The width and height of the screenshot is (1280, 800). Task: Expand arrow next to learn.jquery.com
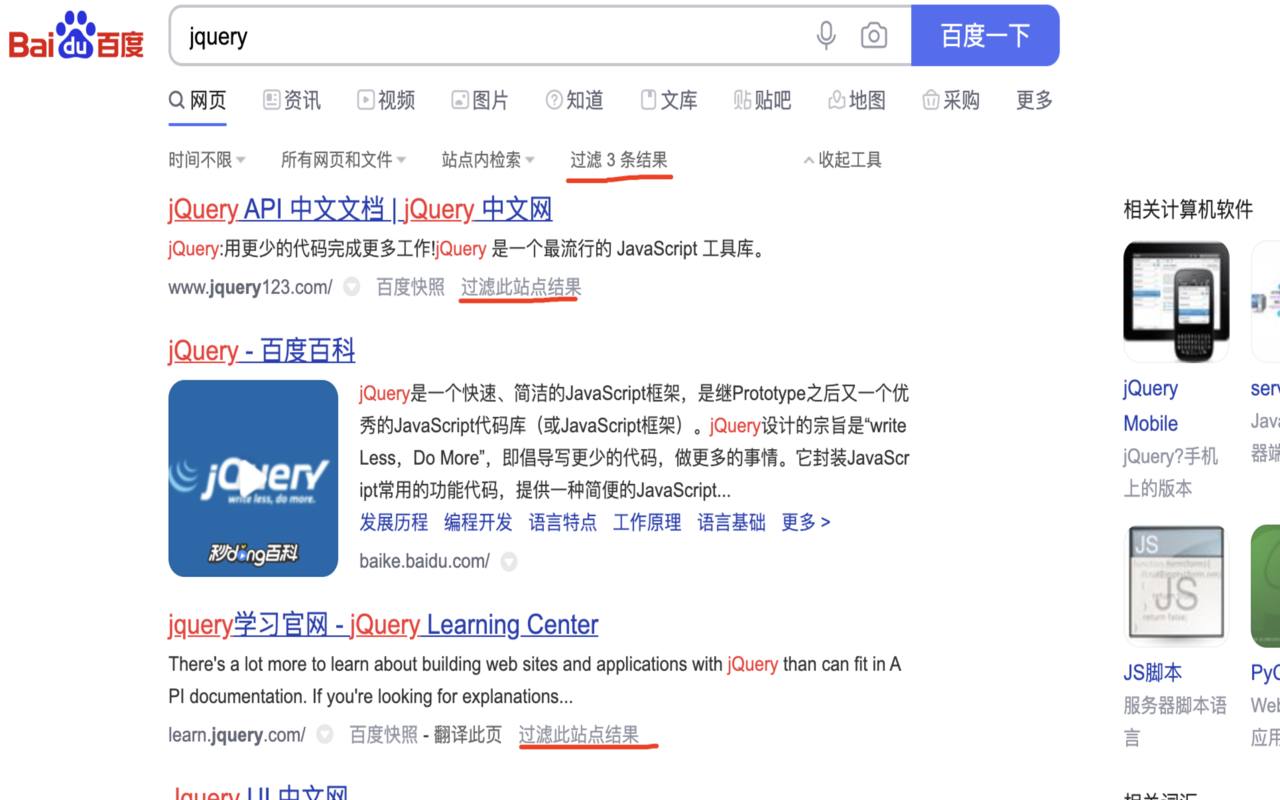(325, 735)
